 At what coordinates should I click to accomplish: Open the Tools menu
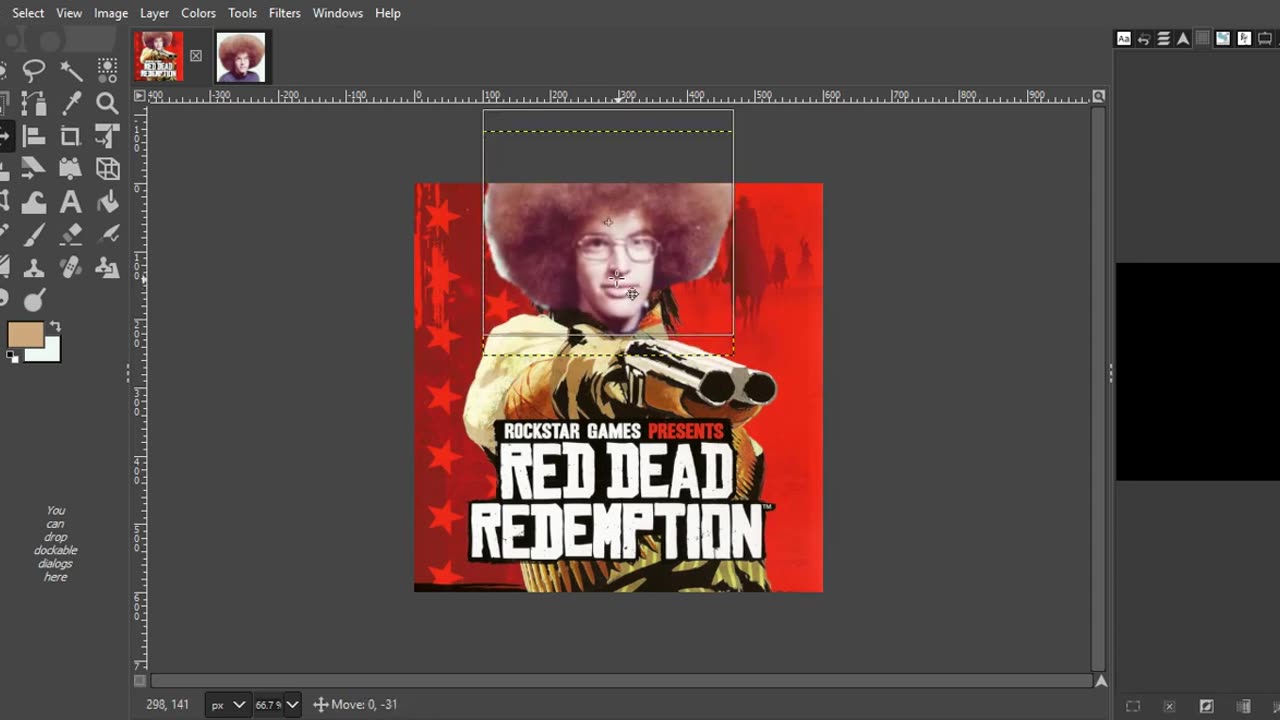click(242, 13)
